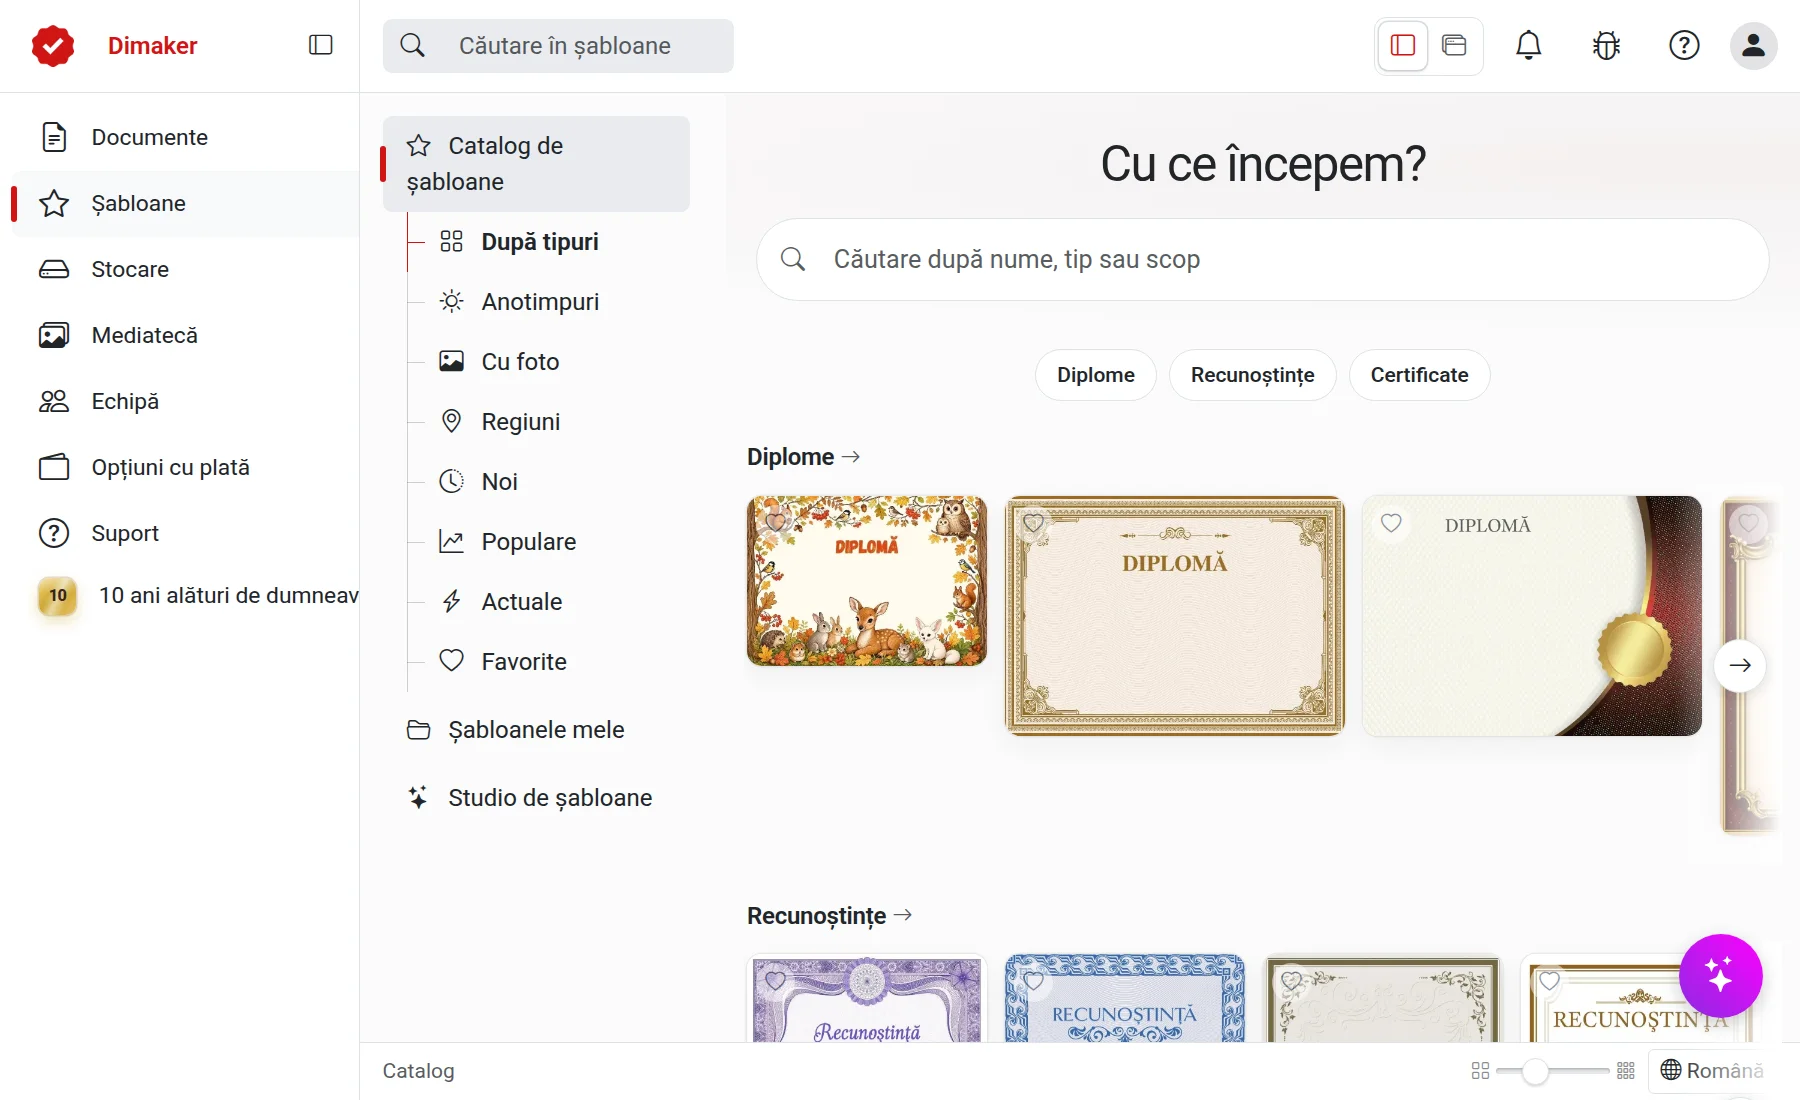This screenshot has height=1100, width=1800.
Task: Favorite the blue Recunoștință template heart
Action: (x=1033, y=981)
